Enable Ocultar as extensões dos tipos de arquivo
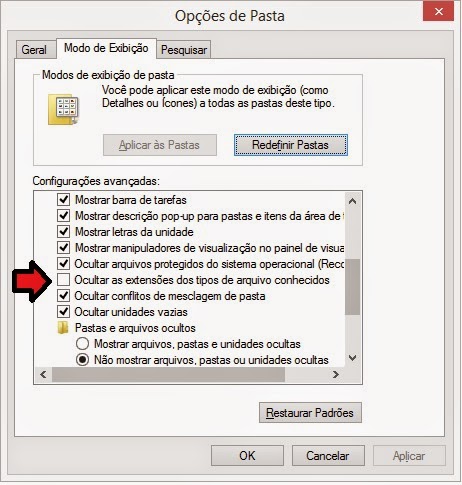Screen dimensions: 462x485 click(63, 280)
